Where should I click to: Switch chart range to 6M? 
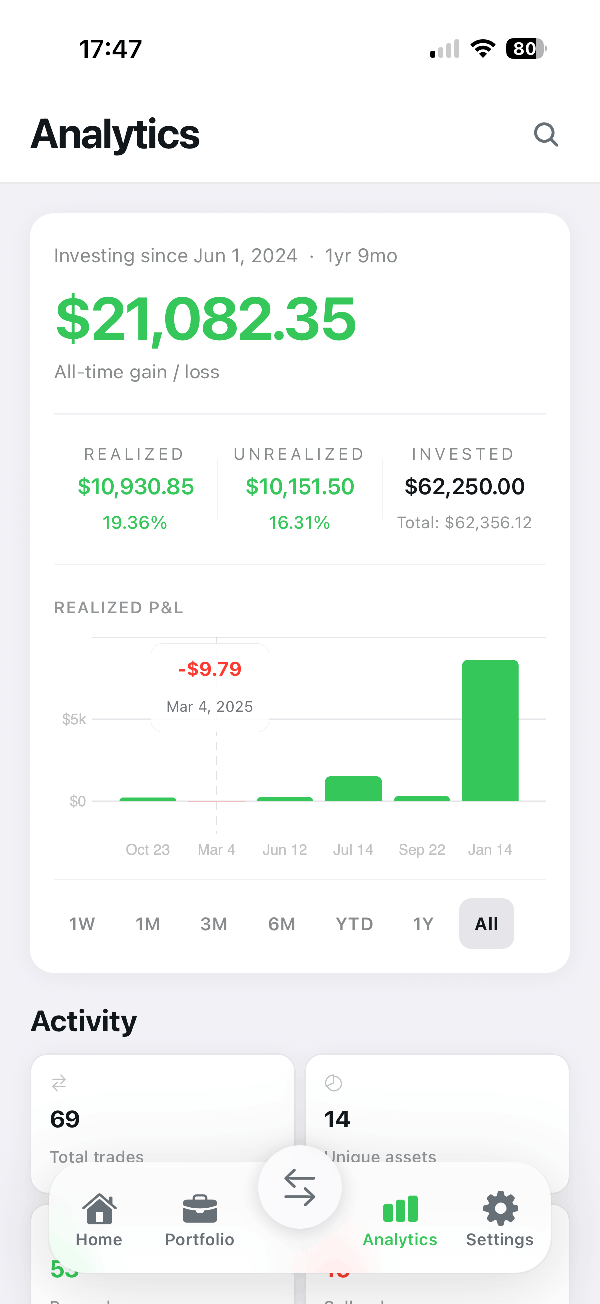[x=282, y=924]
